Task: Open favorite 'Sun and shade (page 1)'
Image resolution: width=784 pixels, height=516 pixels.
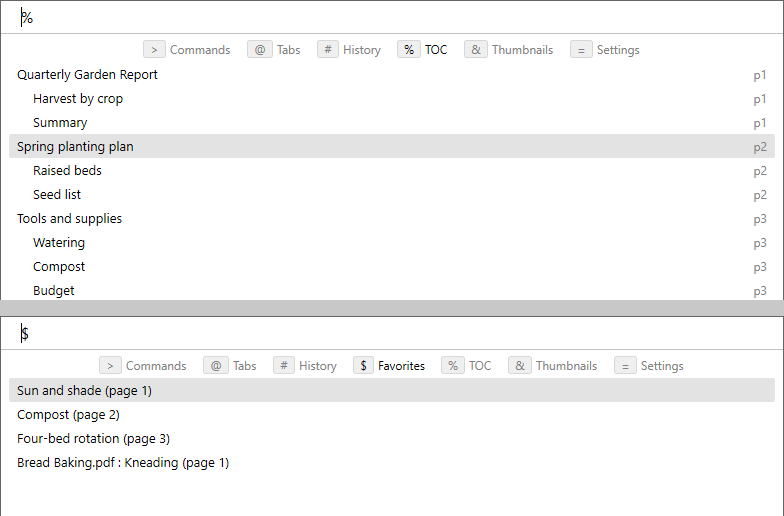Action: [x=392, y=390]
